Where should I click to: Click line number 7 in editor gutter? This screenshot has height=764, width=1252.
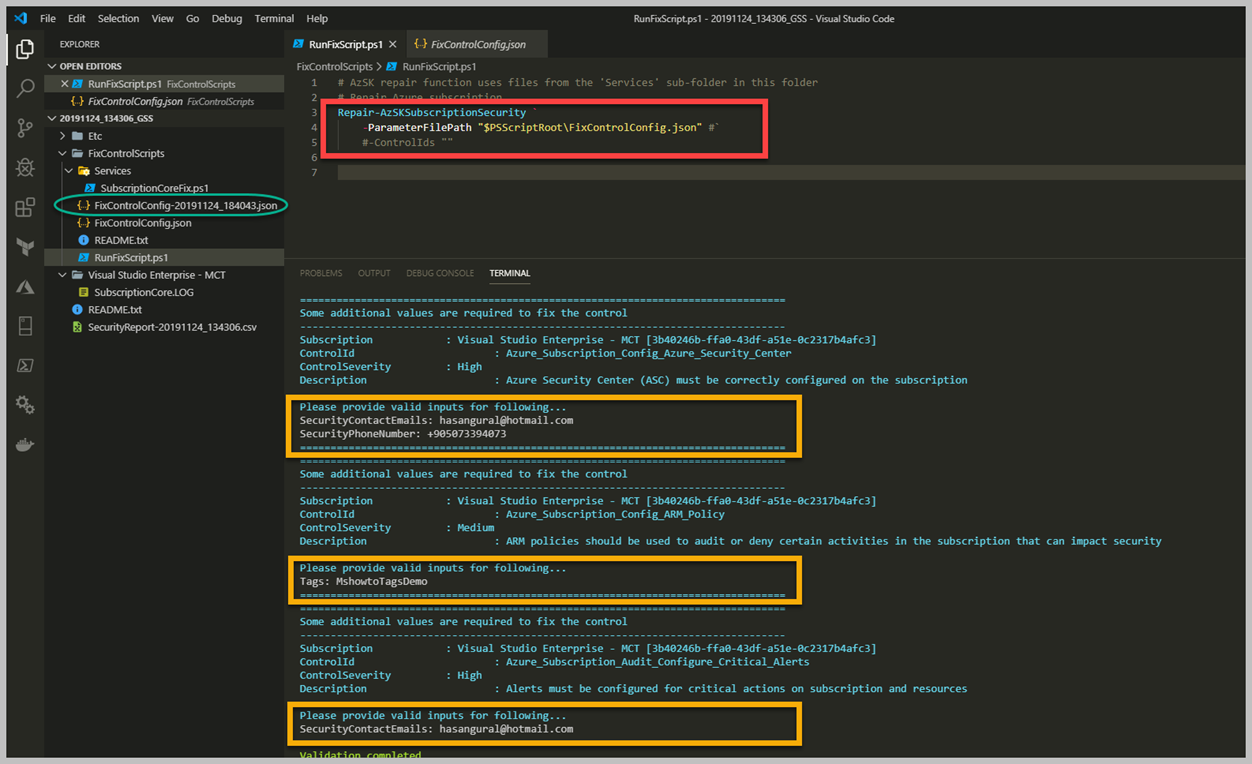click(314, 173)
